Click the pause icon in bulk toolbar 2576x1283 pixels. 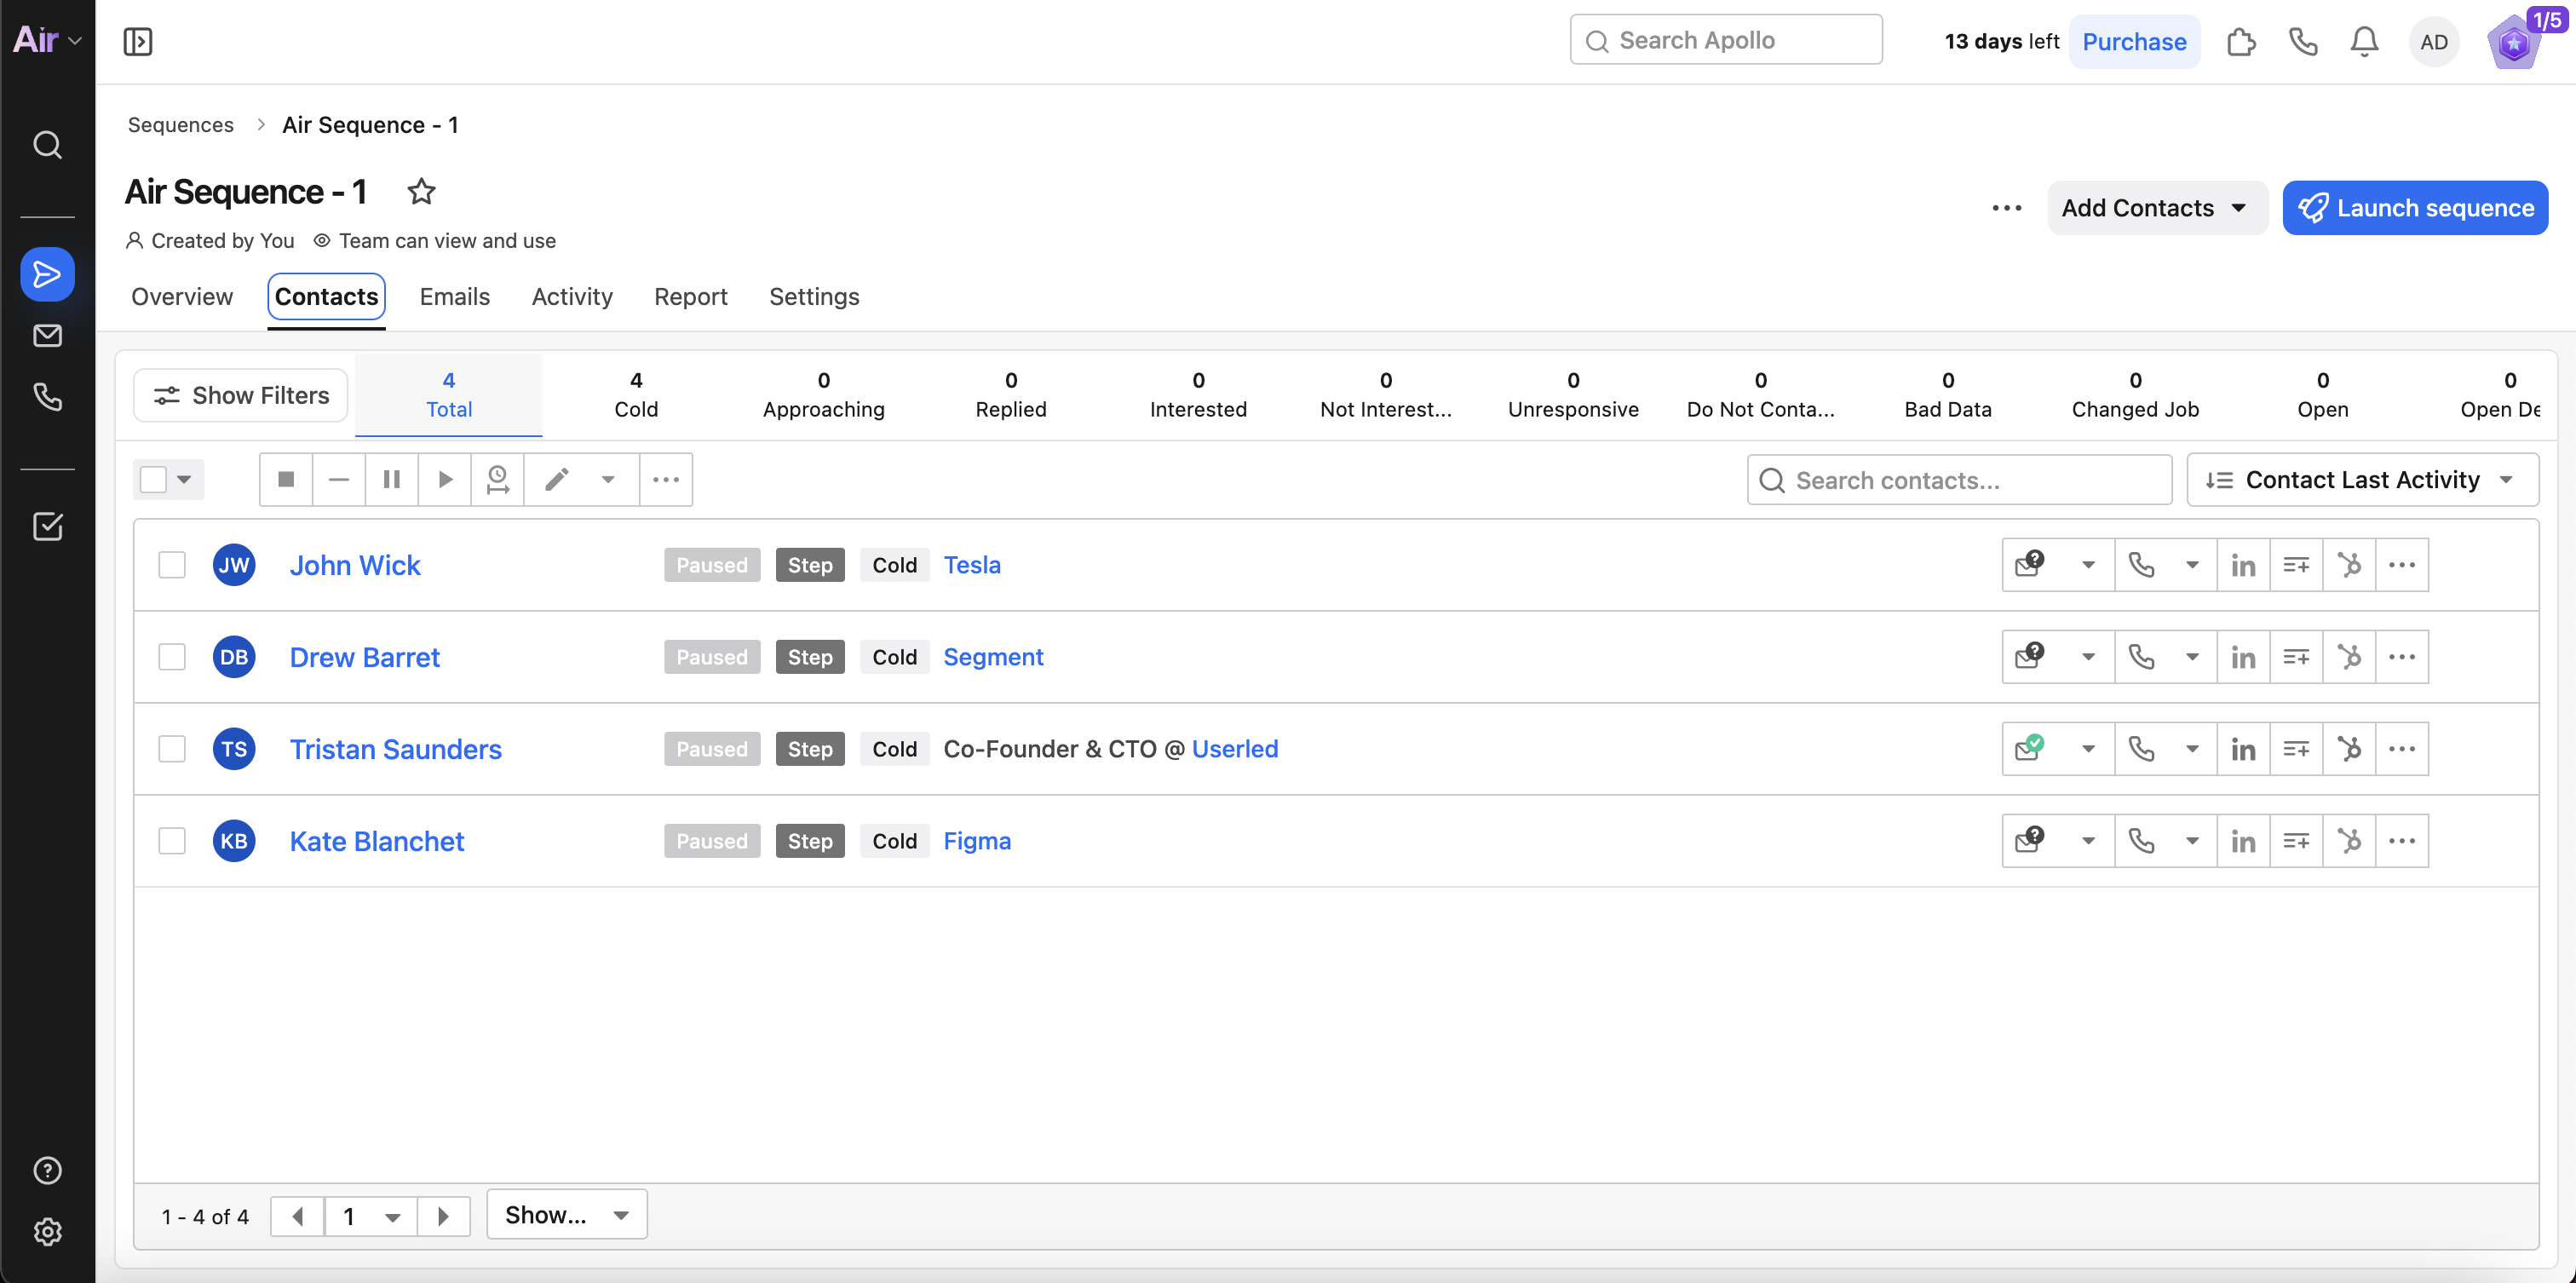(391, 479)
